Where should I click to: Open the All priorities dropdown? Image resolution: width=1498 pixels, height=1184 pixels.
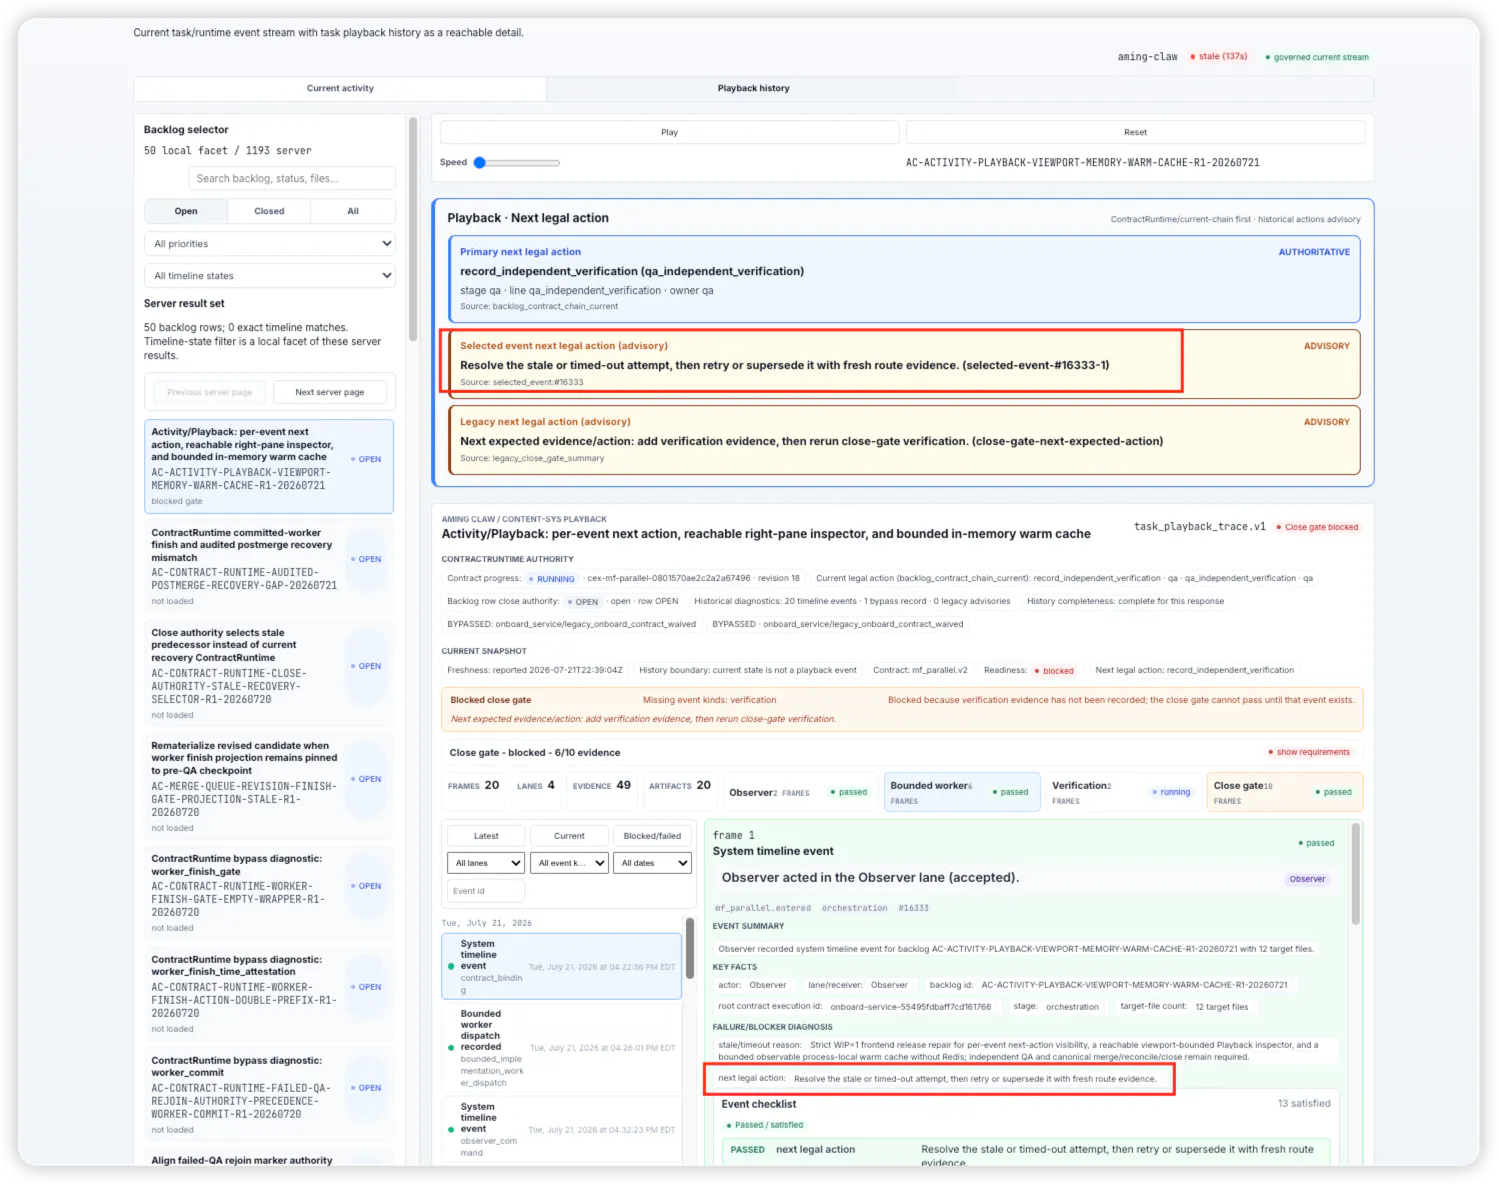click(x=270, y=244)
